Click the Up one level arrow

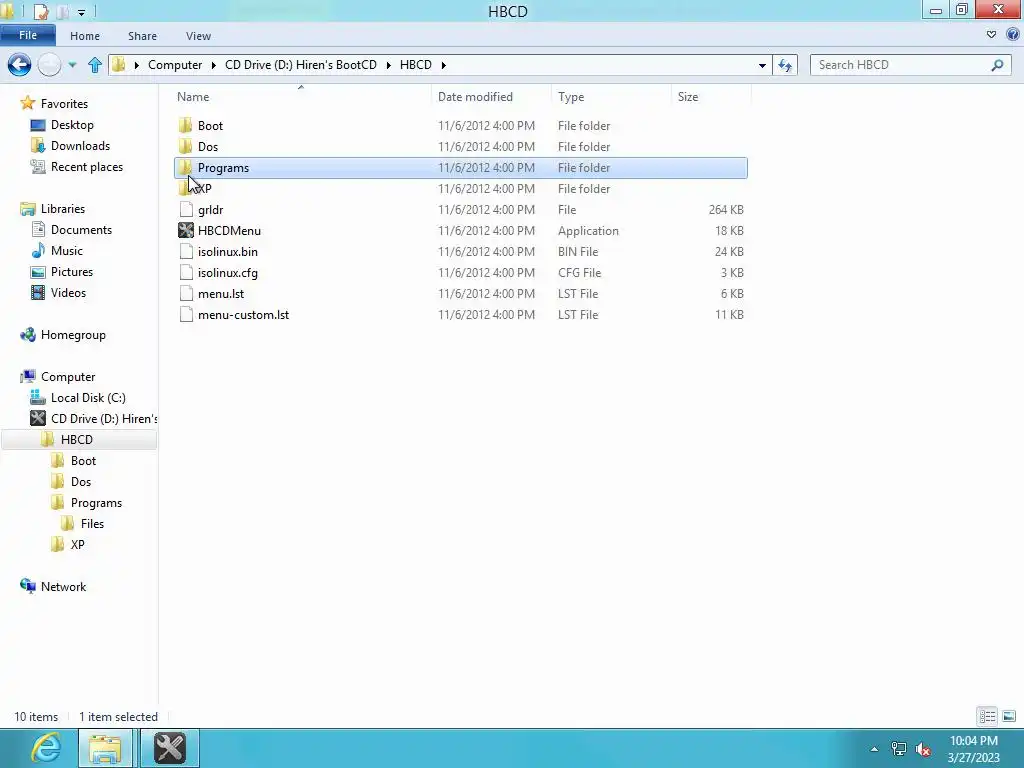coord(95,65)
